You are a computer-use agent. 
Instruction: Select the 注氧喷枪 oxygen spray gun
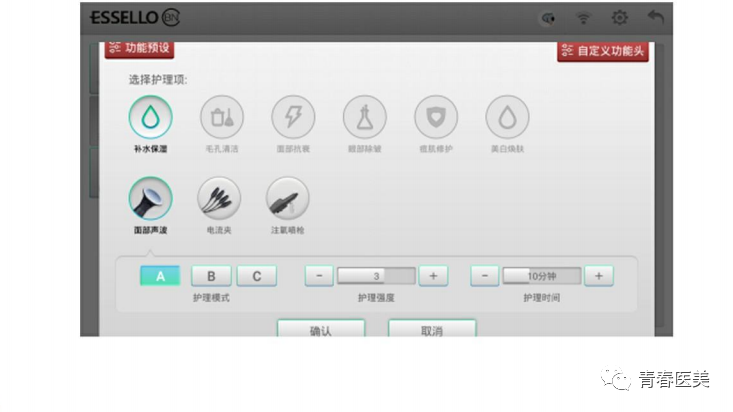coord(287,198)
